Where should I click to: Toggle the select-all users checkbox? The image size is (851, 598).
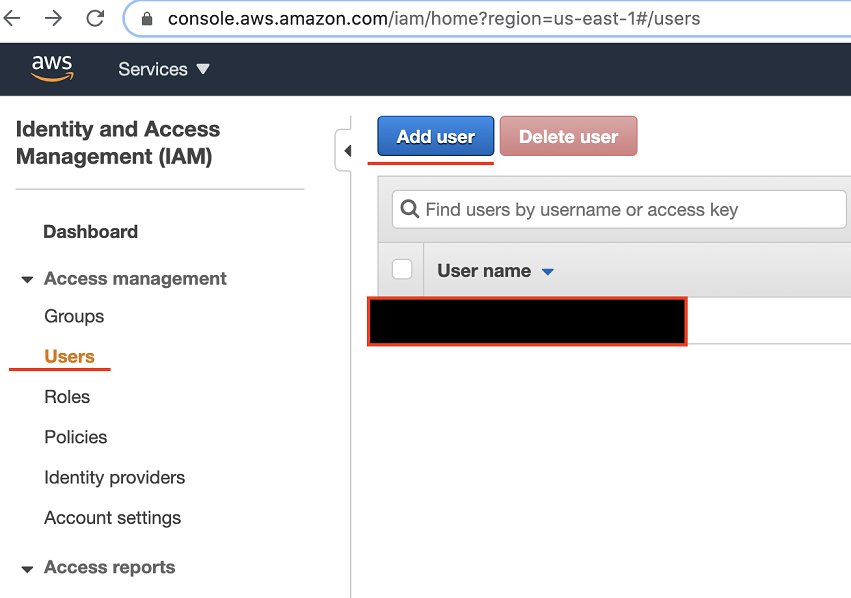pos(402,269)
